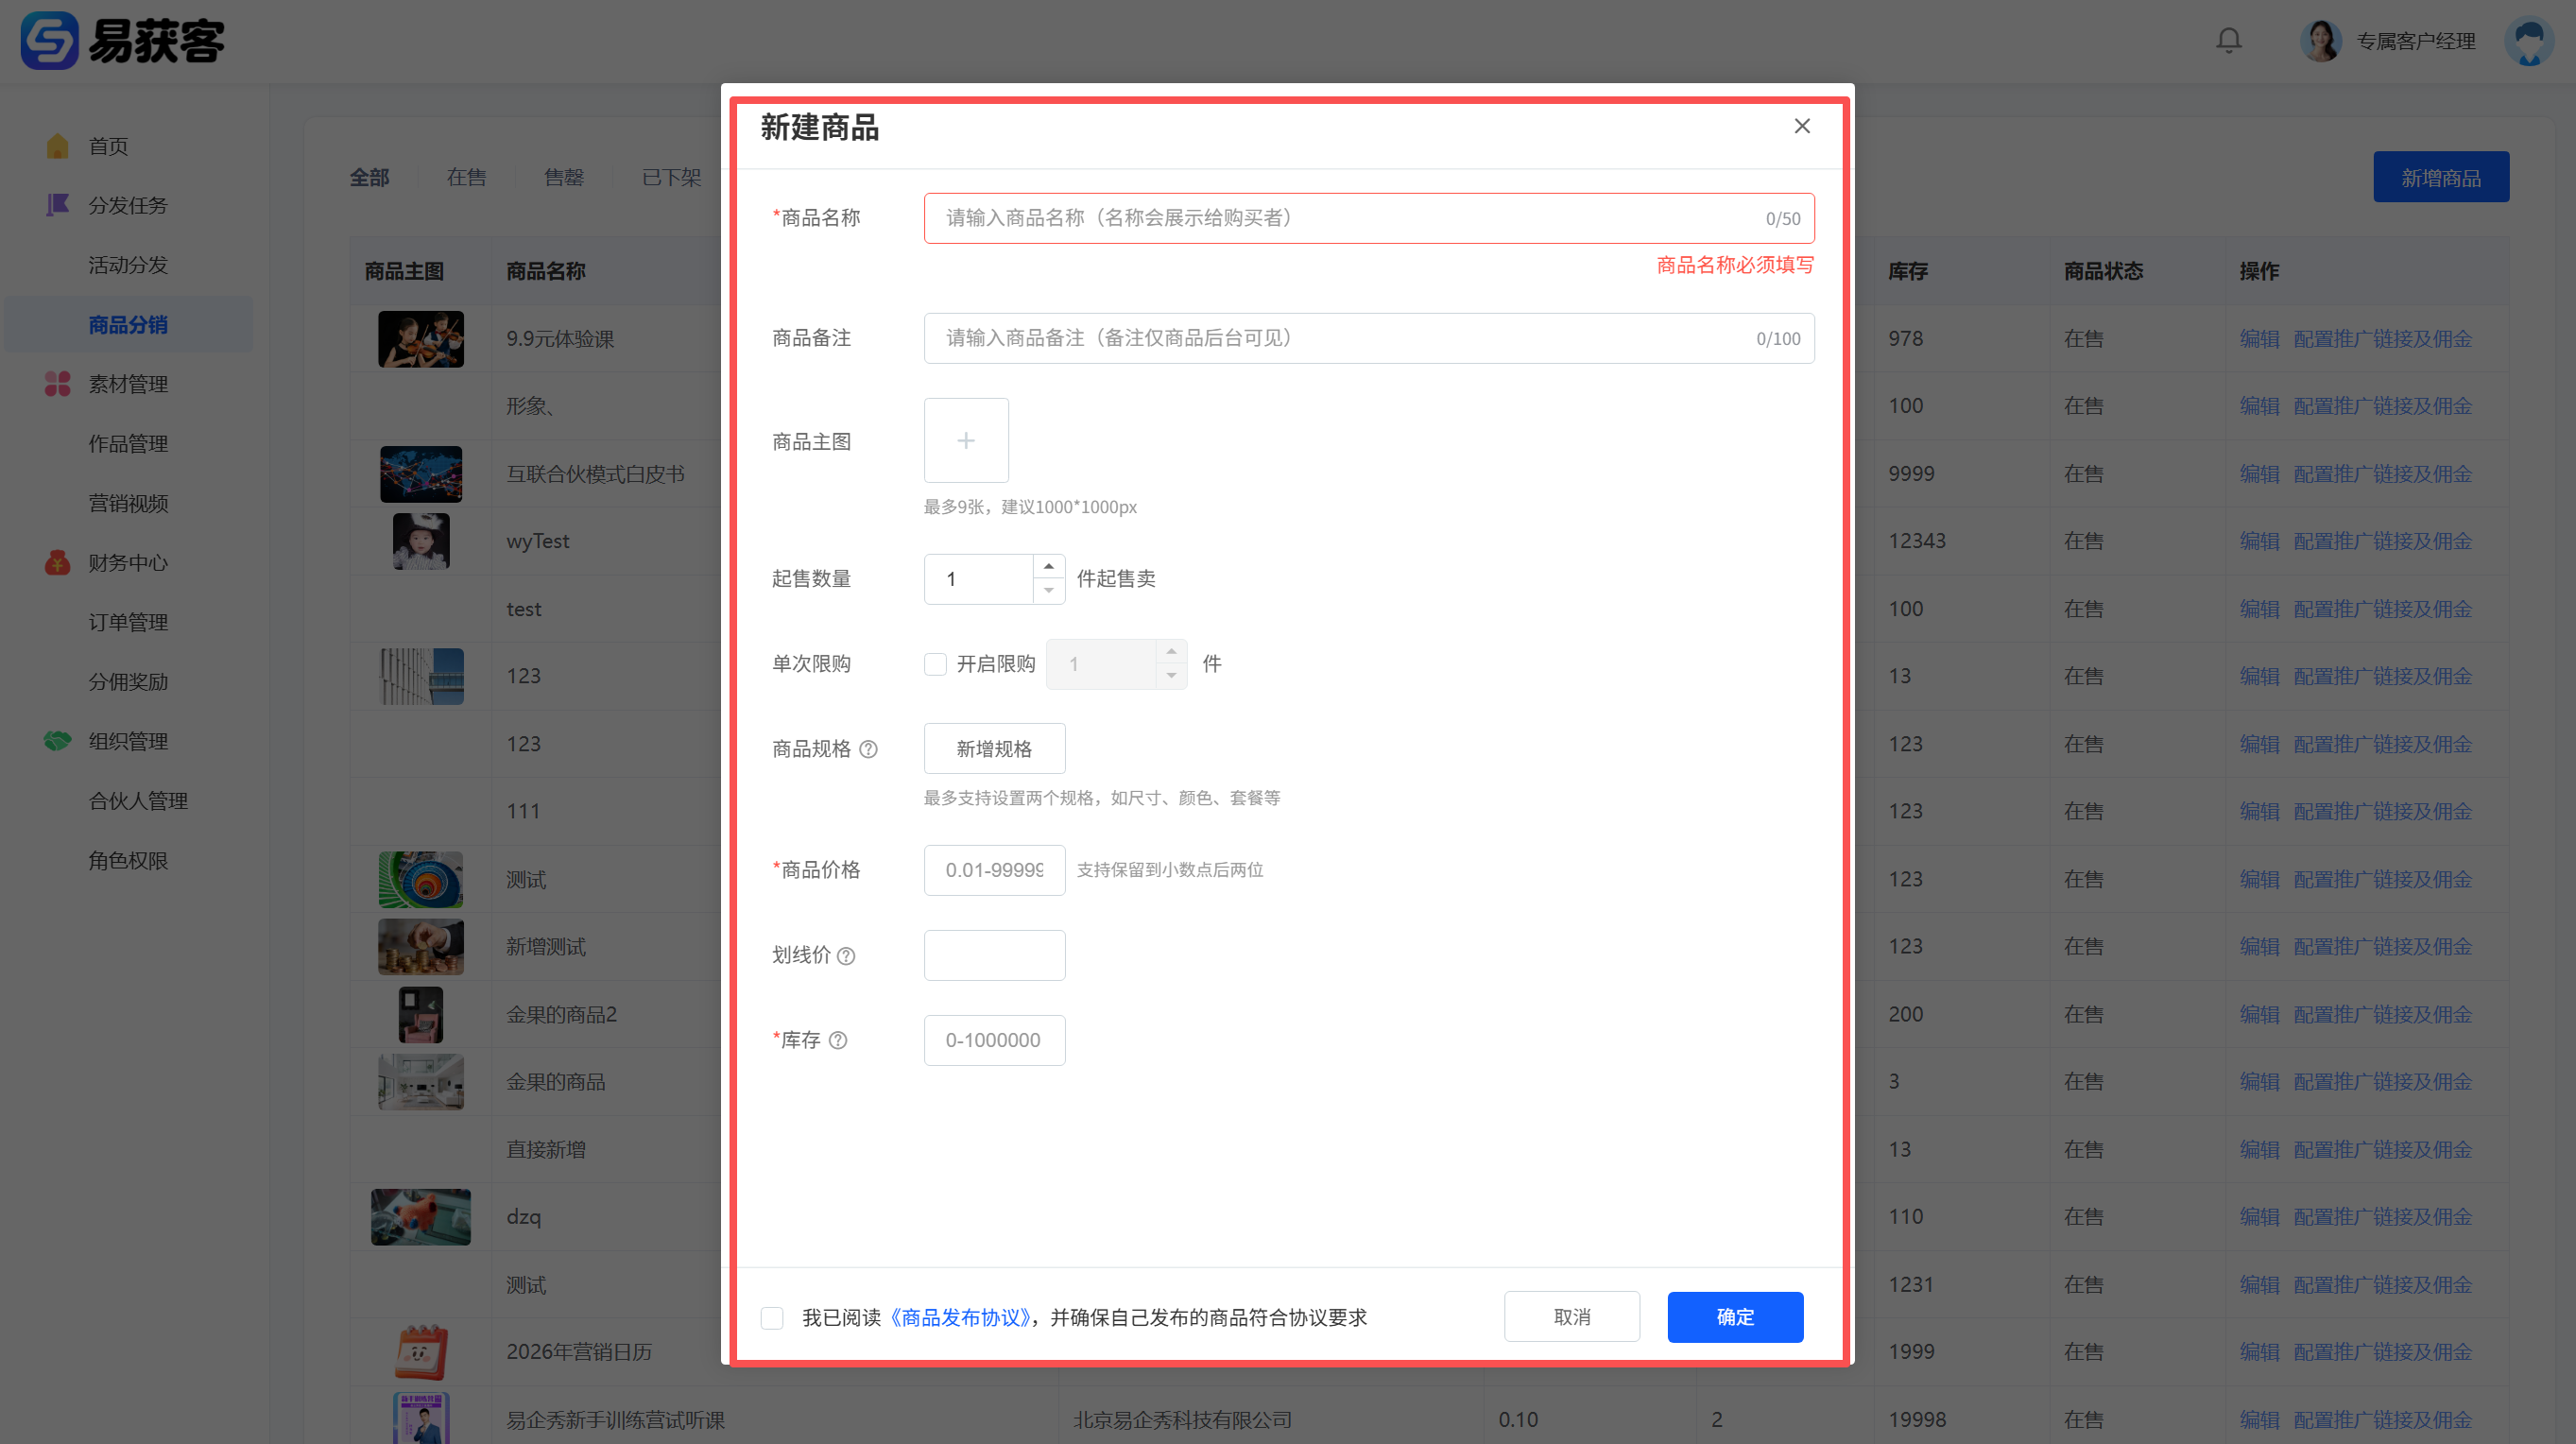Click the question mark icon next to 库存

838,1040
